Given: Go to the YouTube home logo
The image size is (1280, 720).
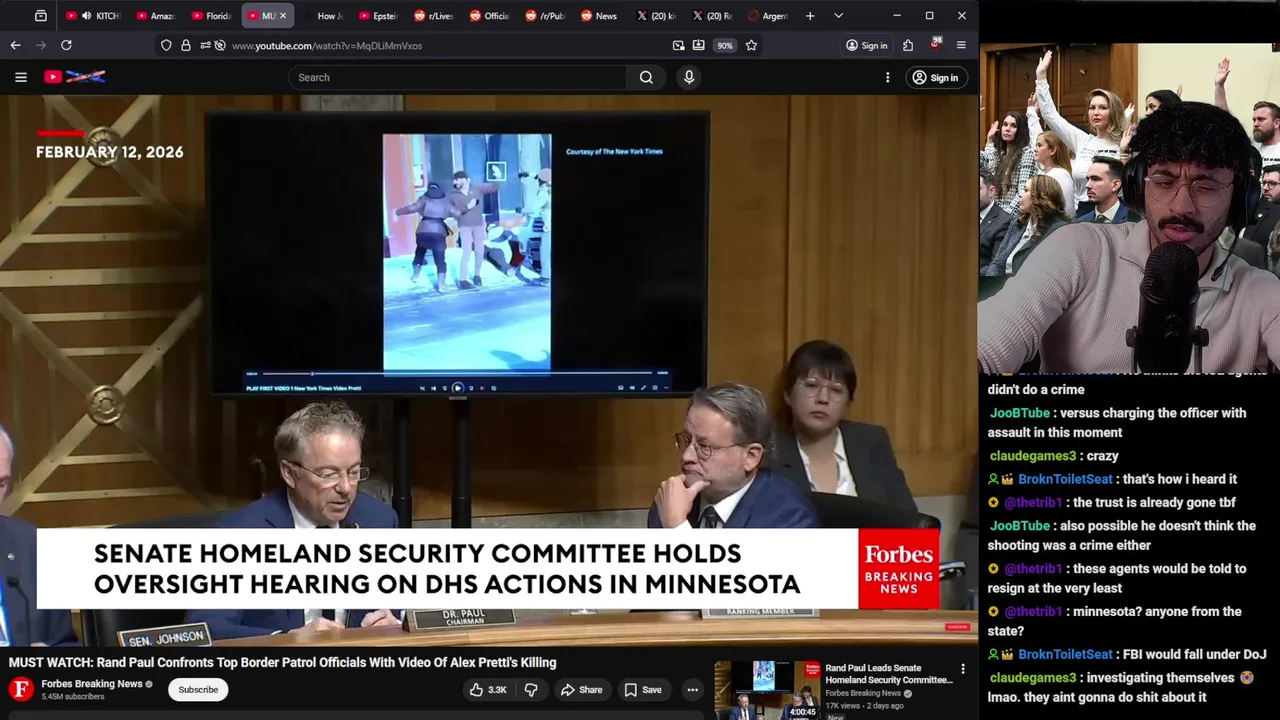Looking at the screenshot, I should point(74,77).
